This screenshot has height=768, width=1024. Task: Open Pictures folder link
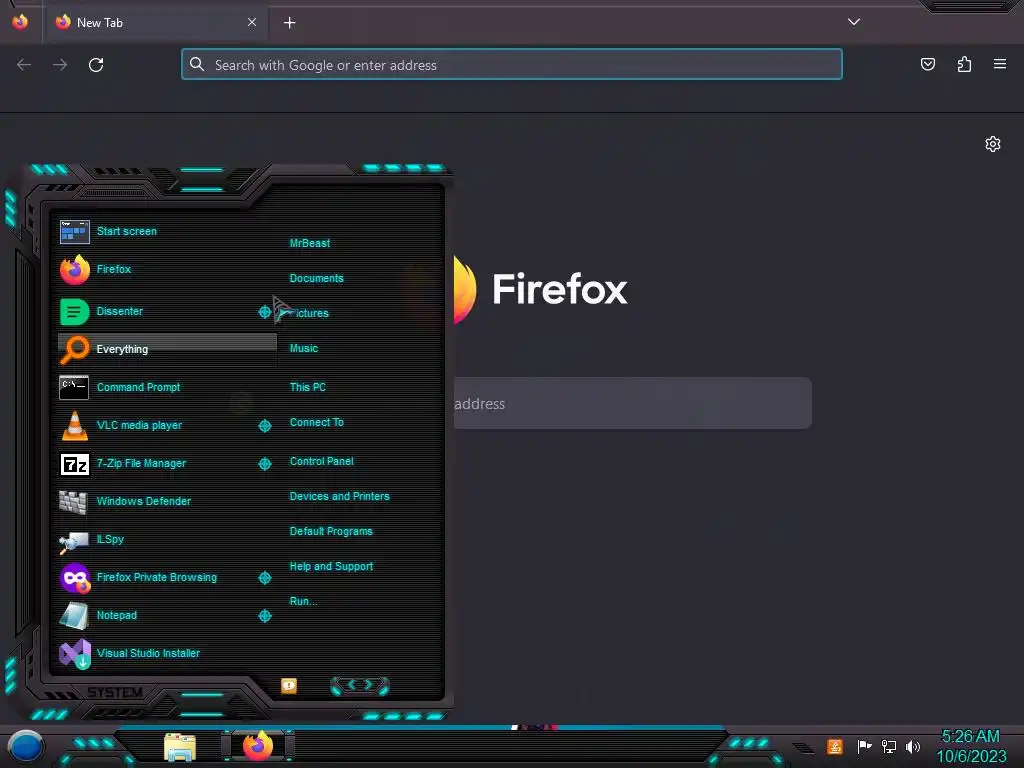coord(309,313)
